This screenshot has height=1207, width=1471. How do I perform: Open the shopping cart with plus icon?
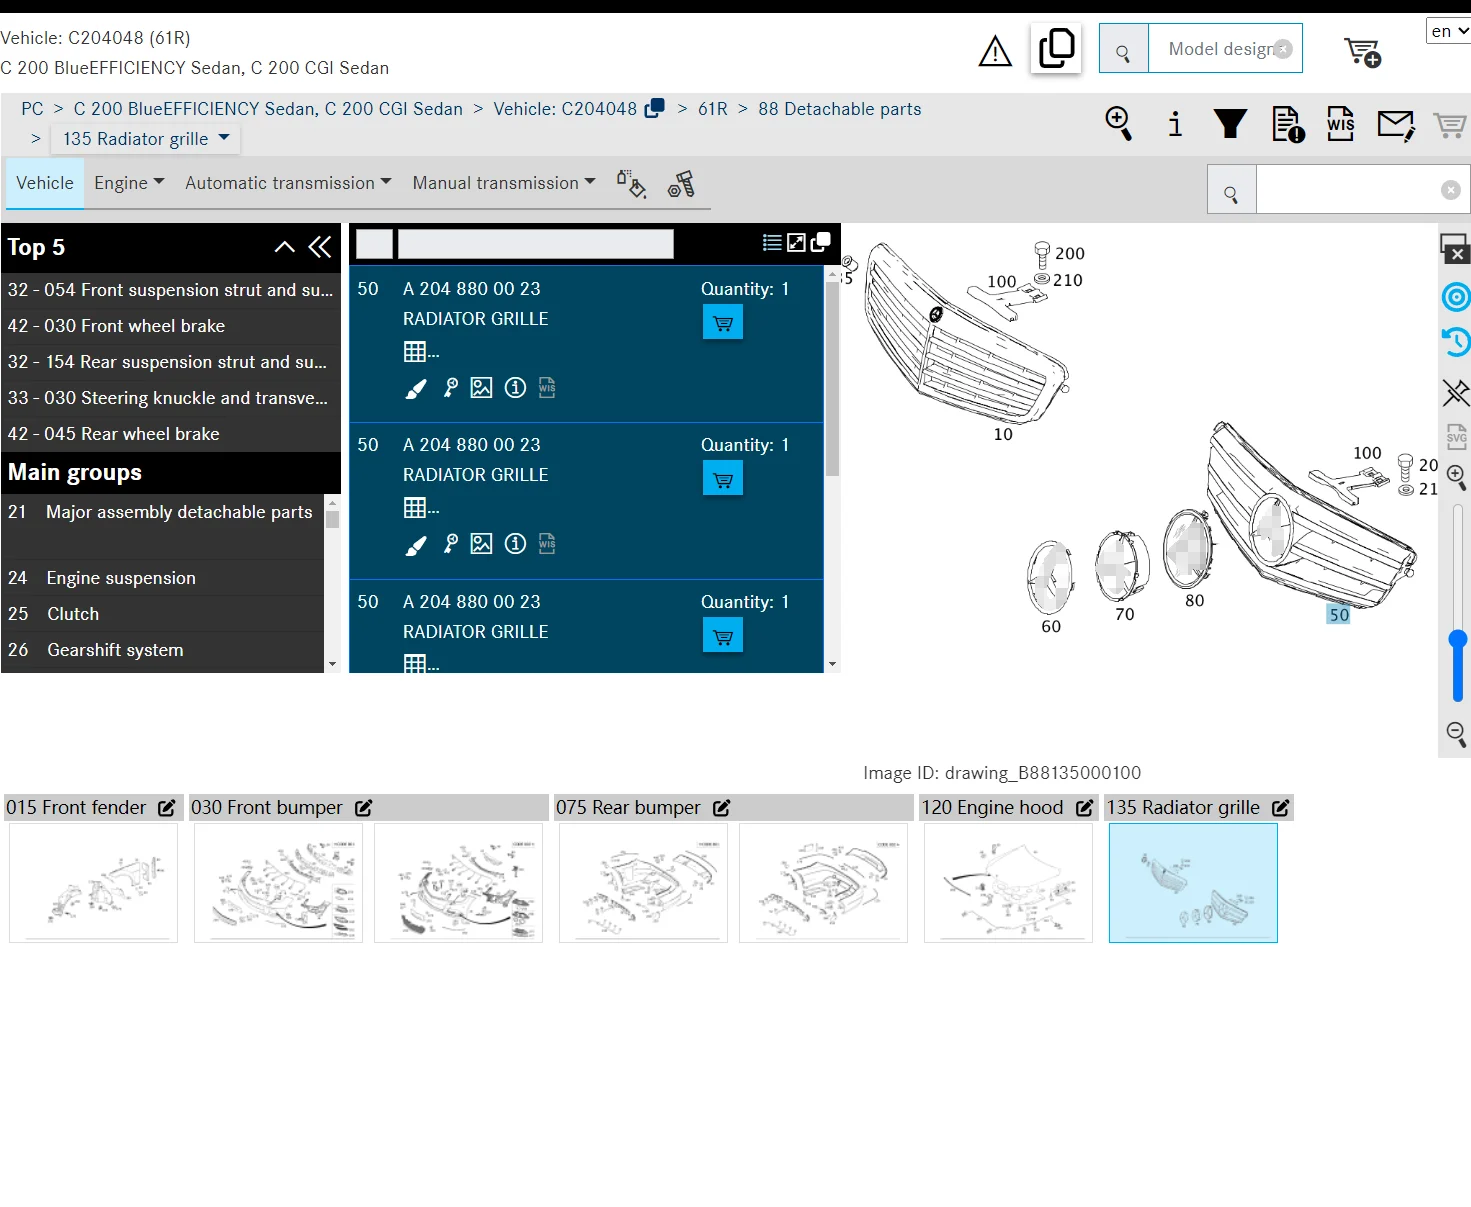pyautogui.click(x=1362, y=52)
